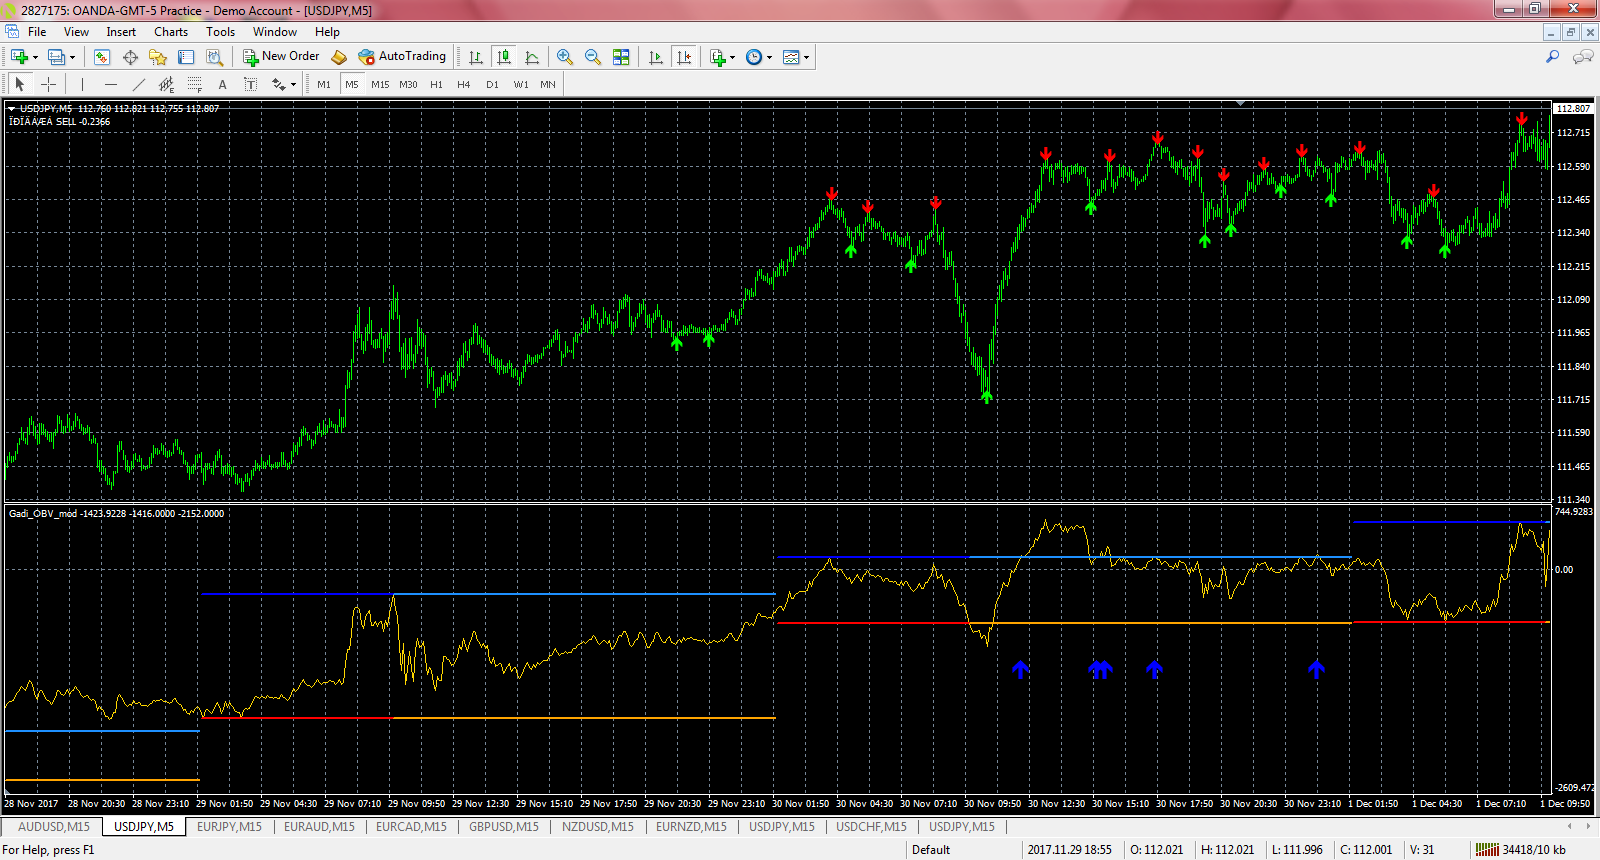Select the Crosshair tool
1600x860 pixels.
pos(48,84)
